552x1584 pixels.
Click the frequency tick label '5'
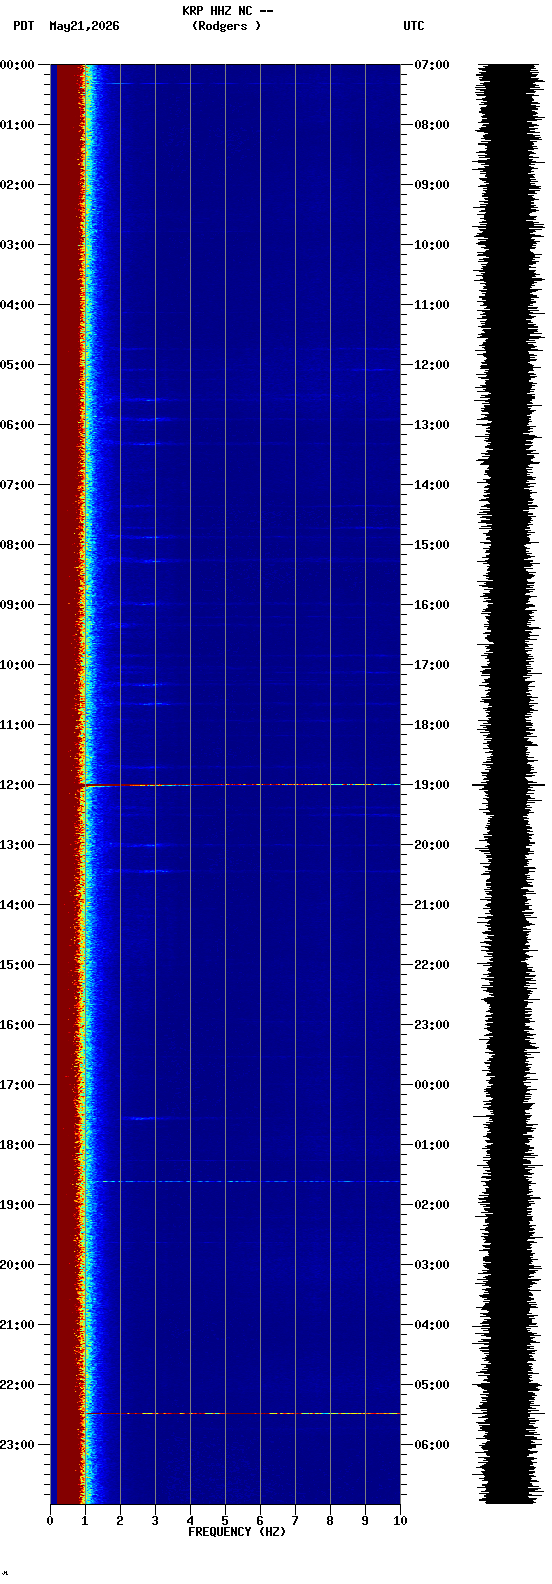[x=225, y=1521]
